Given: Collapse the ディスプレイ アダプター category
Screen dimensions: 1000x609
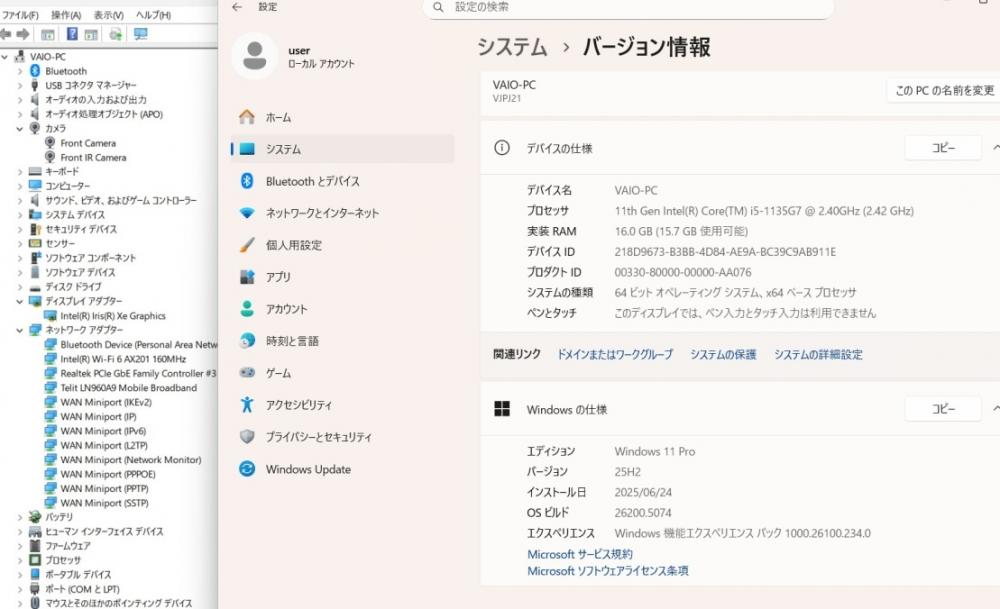Looking at the screenshot, I should tap(20, 301).
